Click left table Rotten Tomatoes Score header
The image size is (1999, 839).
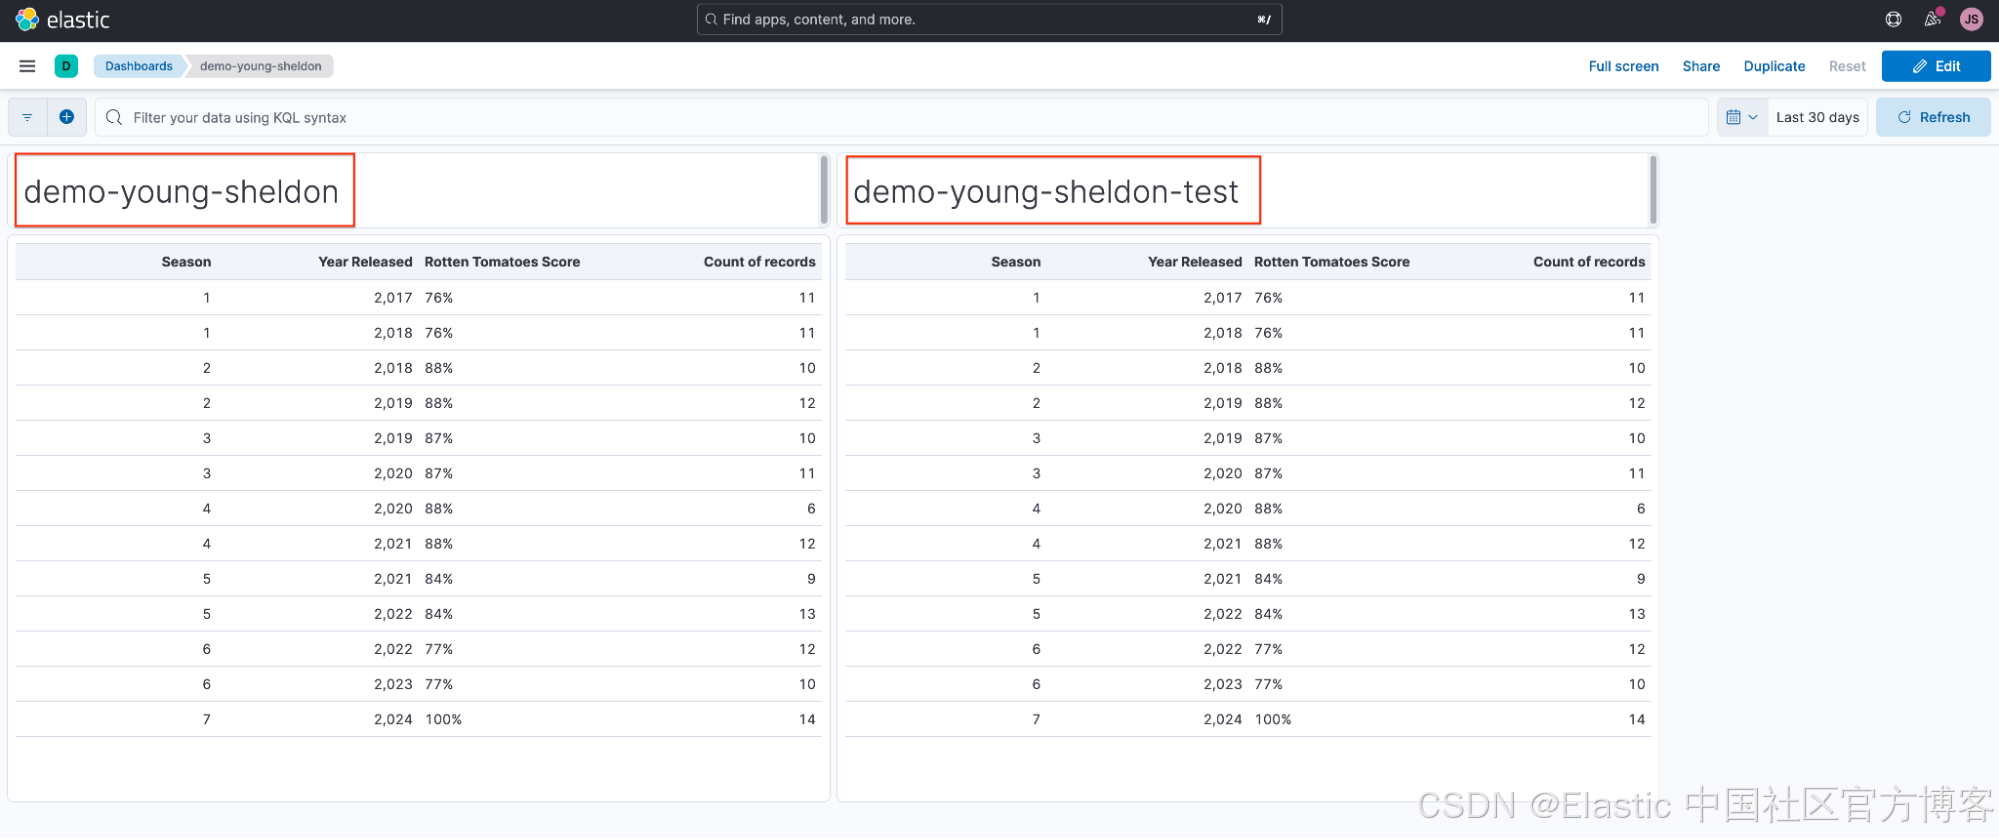502,262
